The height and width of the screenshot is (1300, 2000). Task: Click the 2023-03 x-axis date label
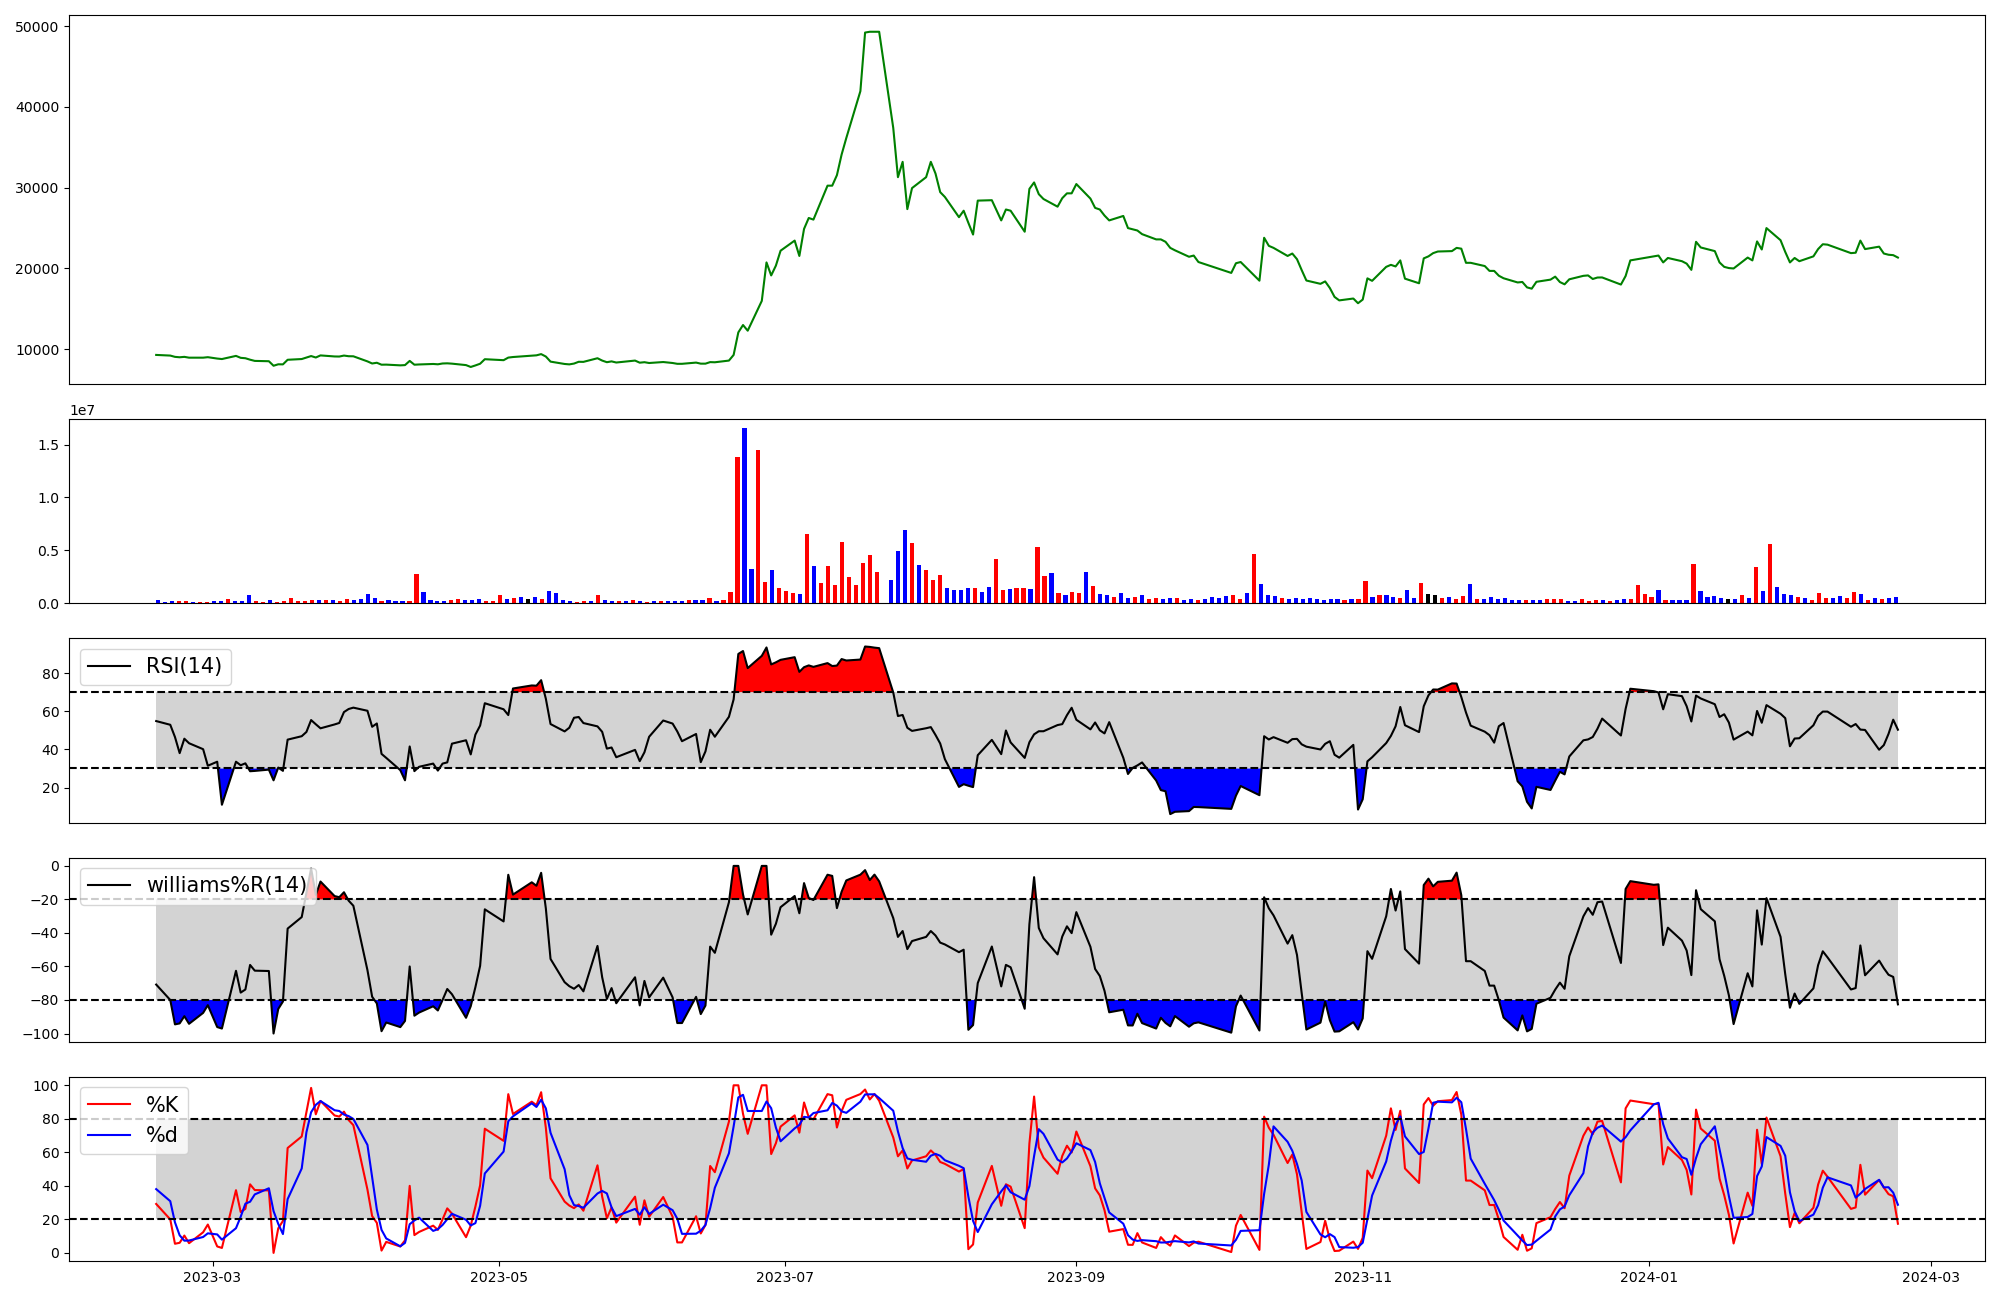click(213, 1277)
